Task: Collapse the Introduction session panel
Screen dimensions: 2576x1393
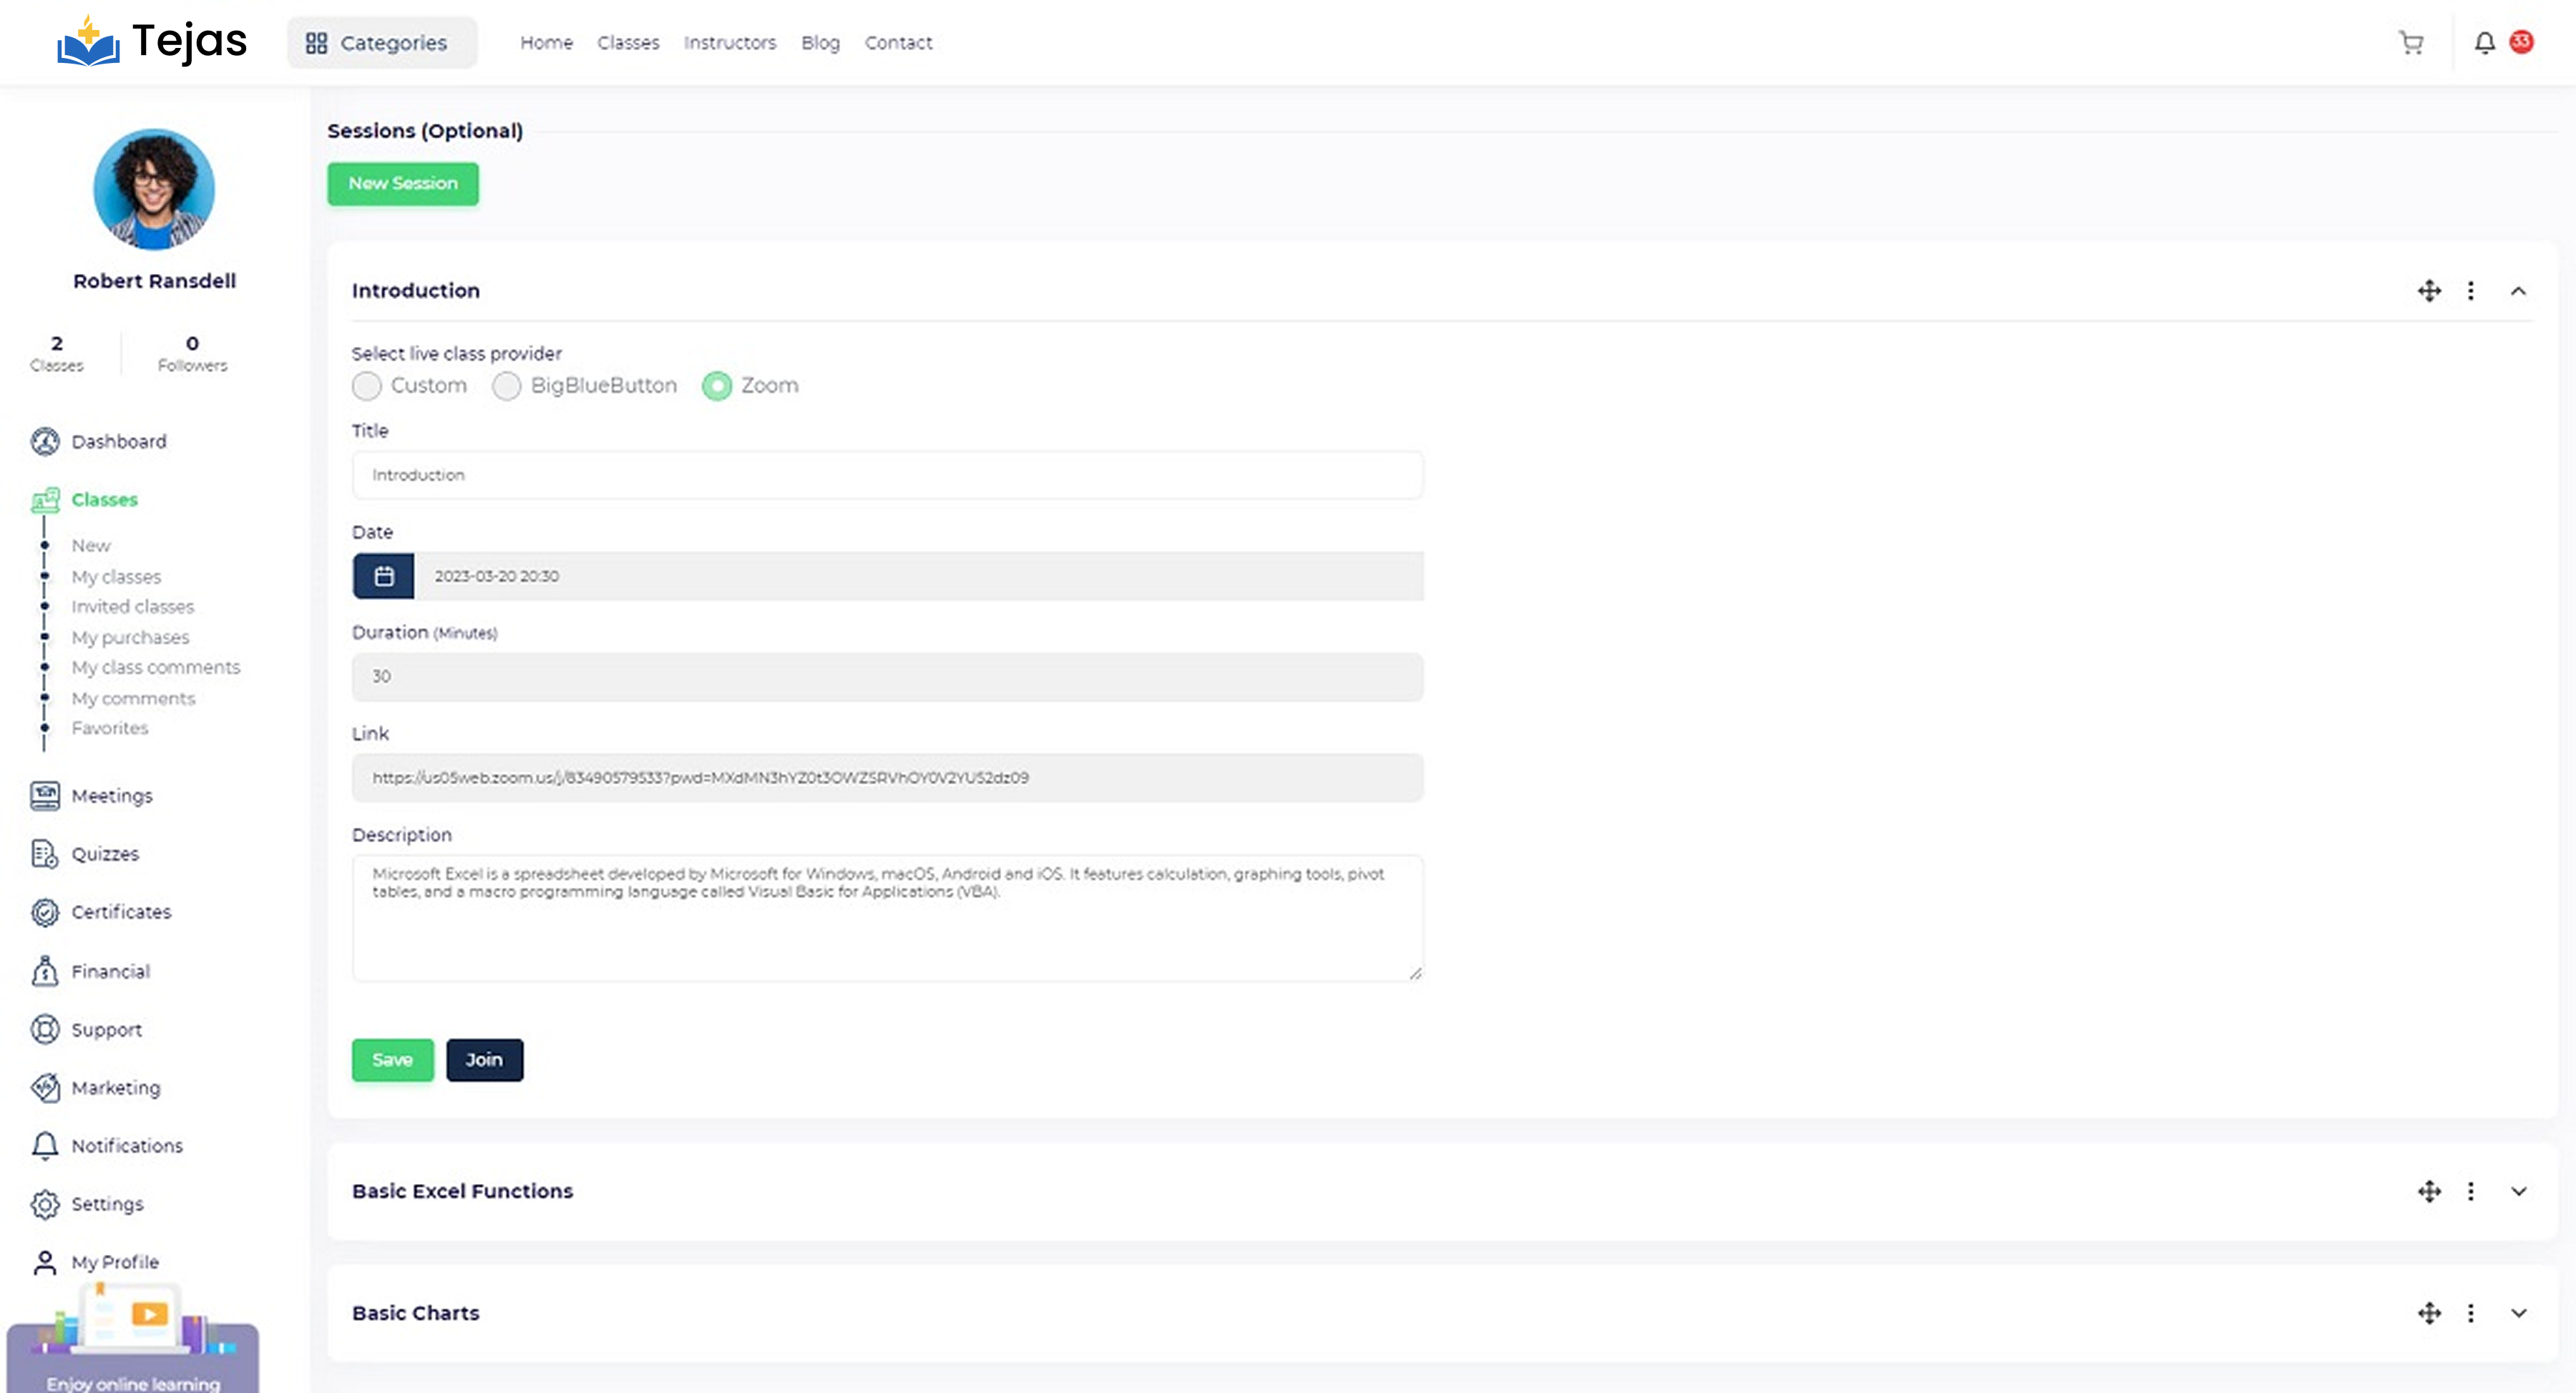Action: (2518, 291)
